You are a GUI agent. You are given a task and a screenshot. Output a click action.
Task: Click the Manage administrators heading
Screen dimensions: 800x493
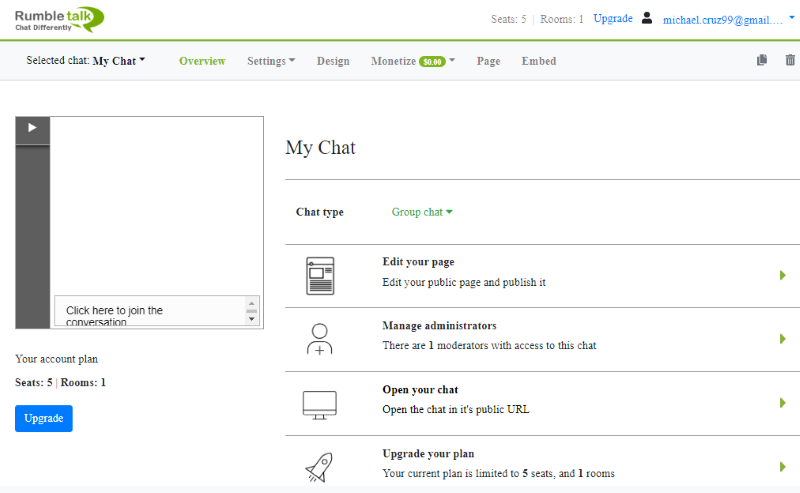click(439, 326)
